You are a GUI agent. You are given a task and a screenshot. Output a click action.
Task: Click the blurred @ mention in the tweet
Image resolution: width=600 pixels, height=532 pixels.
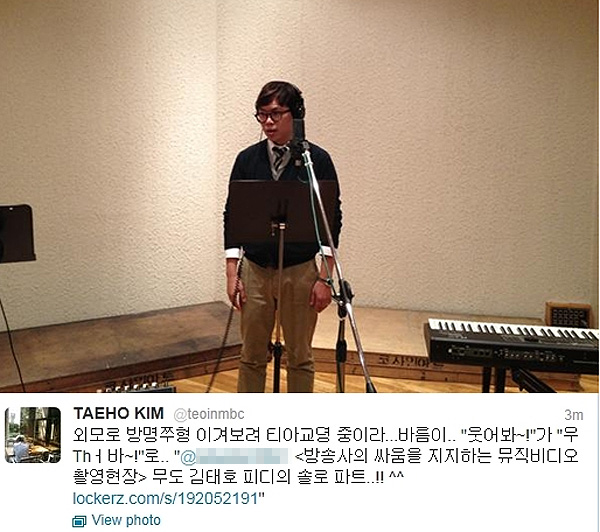[x=234, y=457]
